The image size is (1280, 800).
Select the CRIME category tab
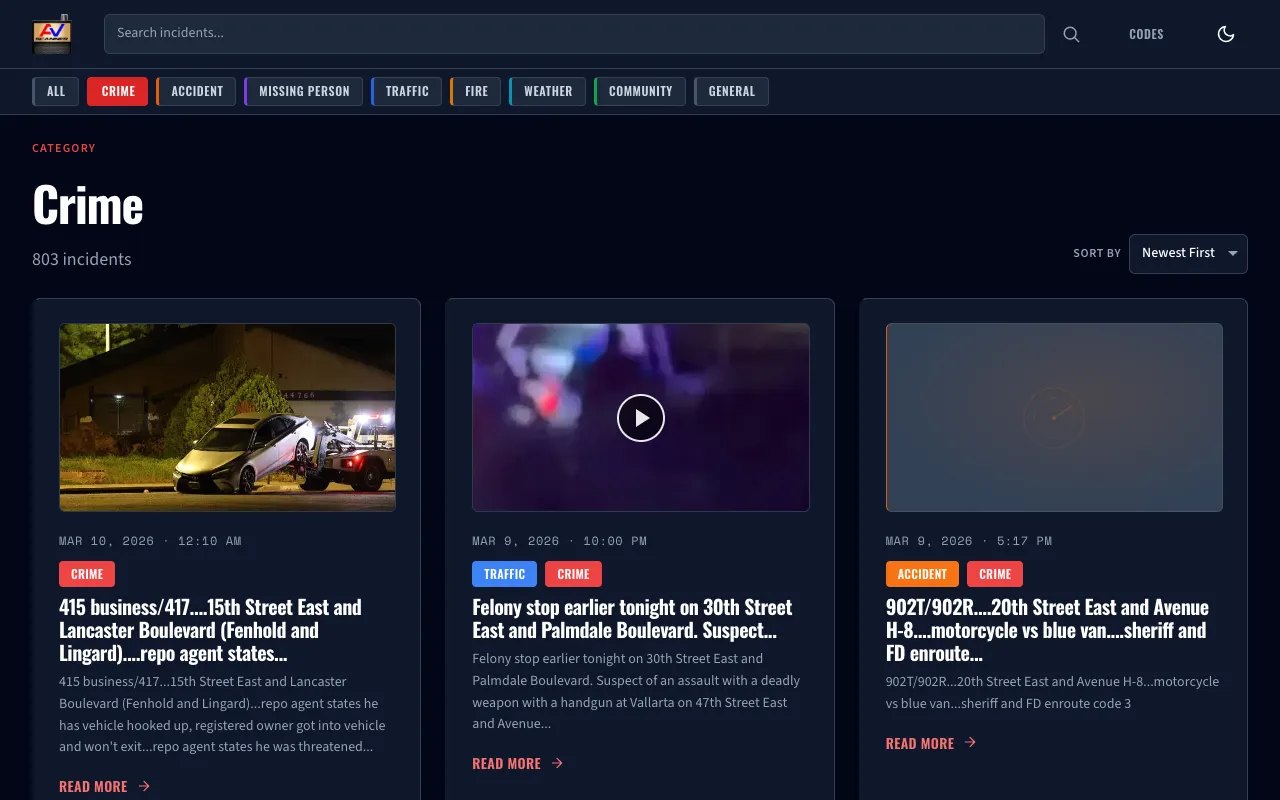point(117,91)
